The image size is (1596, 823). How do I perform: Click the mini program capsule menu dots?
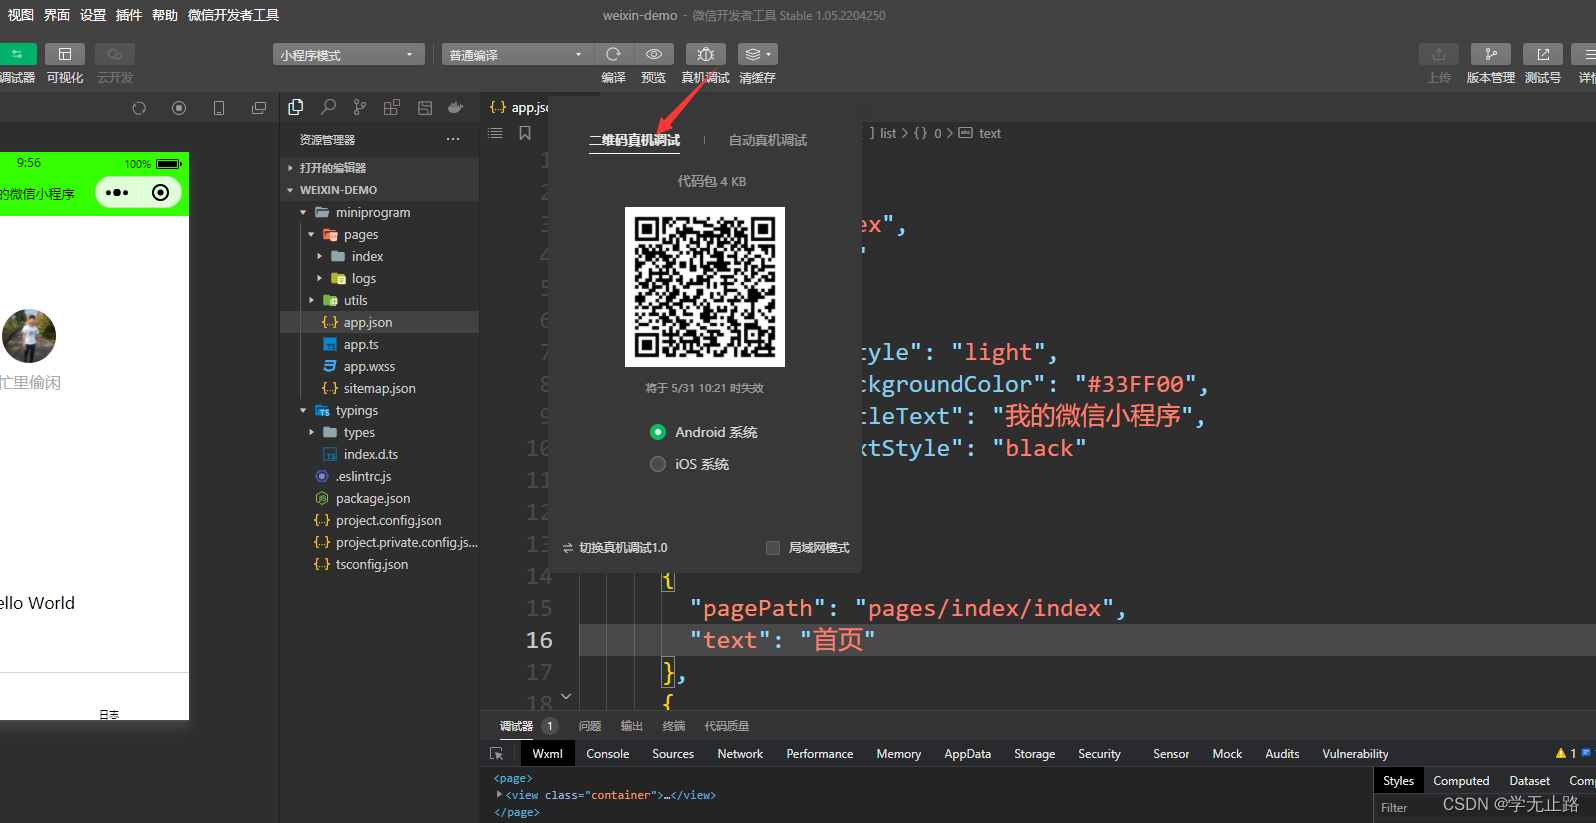coord(117,192)
